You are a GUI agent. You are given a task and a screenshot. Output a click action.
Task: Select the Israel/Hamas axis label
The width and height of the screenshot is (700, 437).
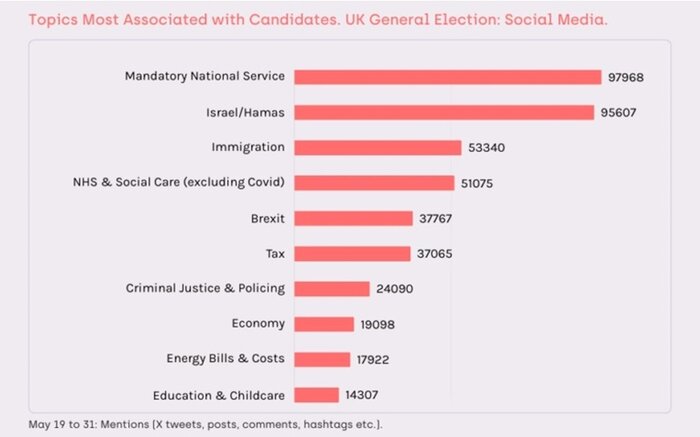244,112
